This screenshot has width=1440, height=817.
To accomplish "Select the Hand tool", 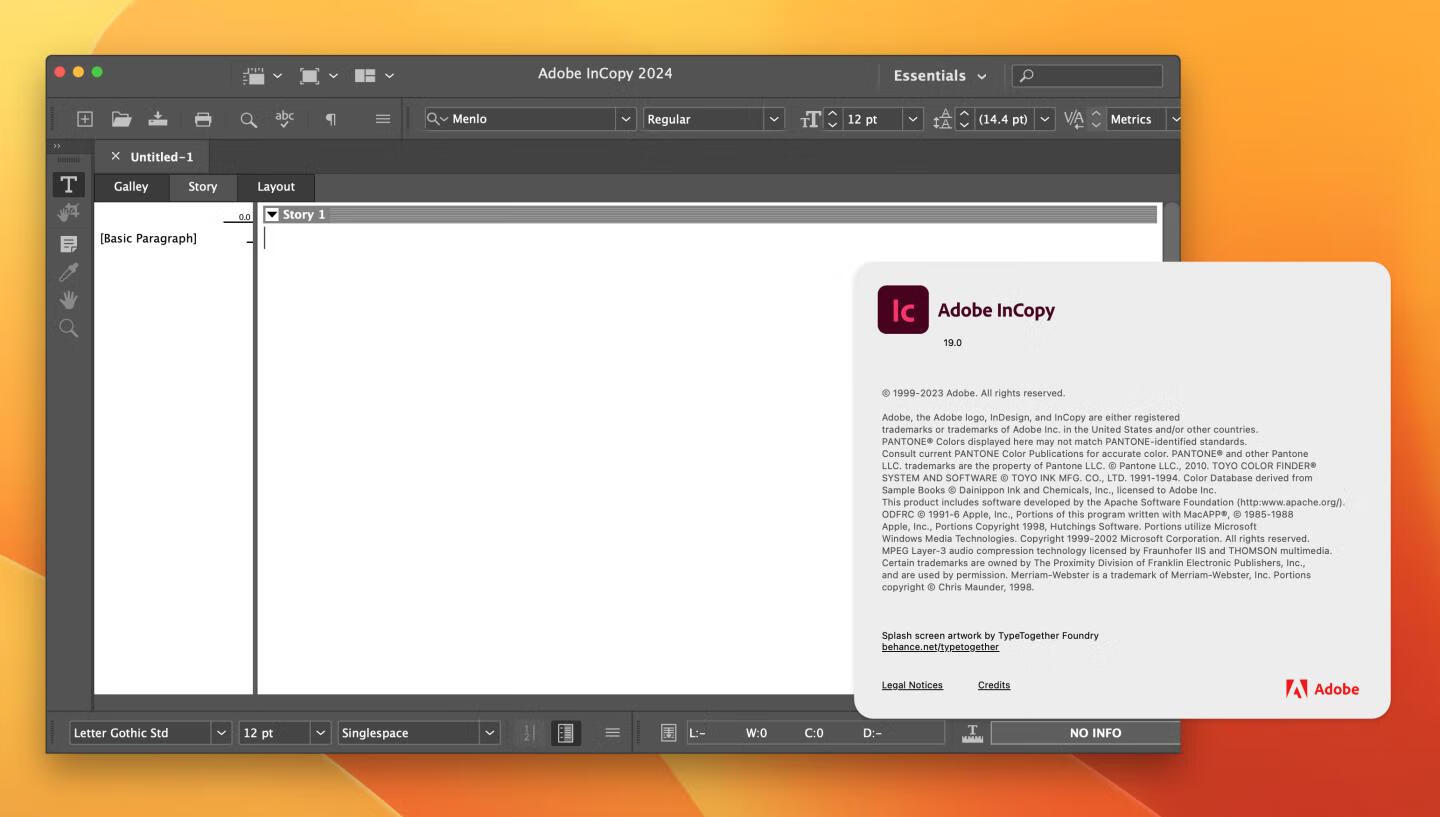I will (x=68, y=300).
